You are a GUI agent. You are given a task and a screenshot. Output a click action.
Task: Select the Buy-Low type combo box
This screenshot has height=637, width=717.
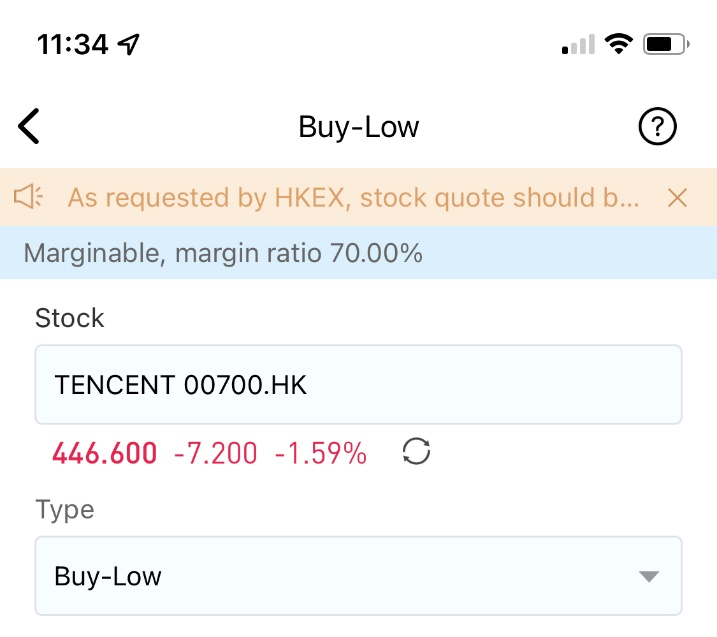[x=358, y=576]
